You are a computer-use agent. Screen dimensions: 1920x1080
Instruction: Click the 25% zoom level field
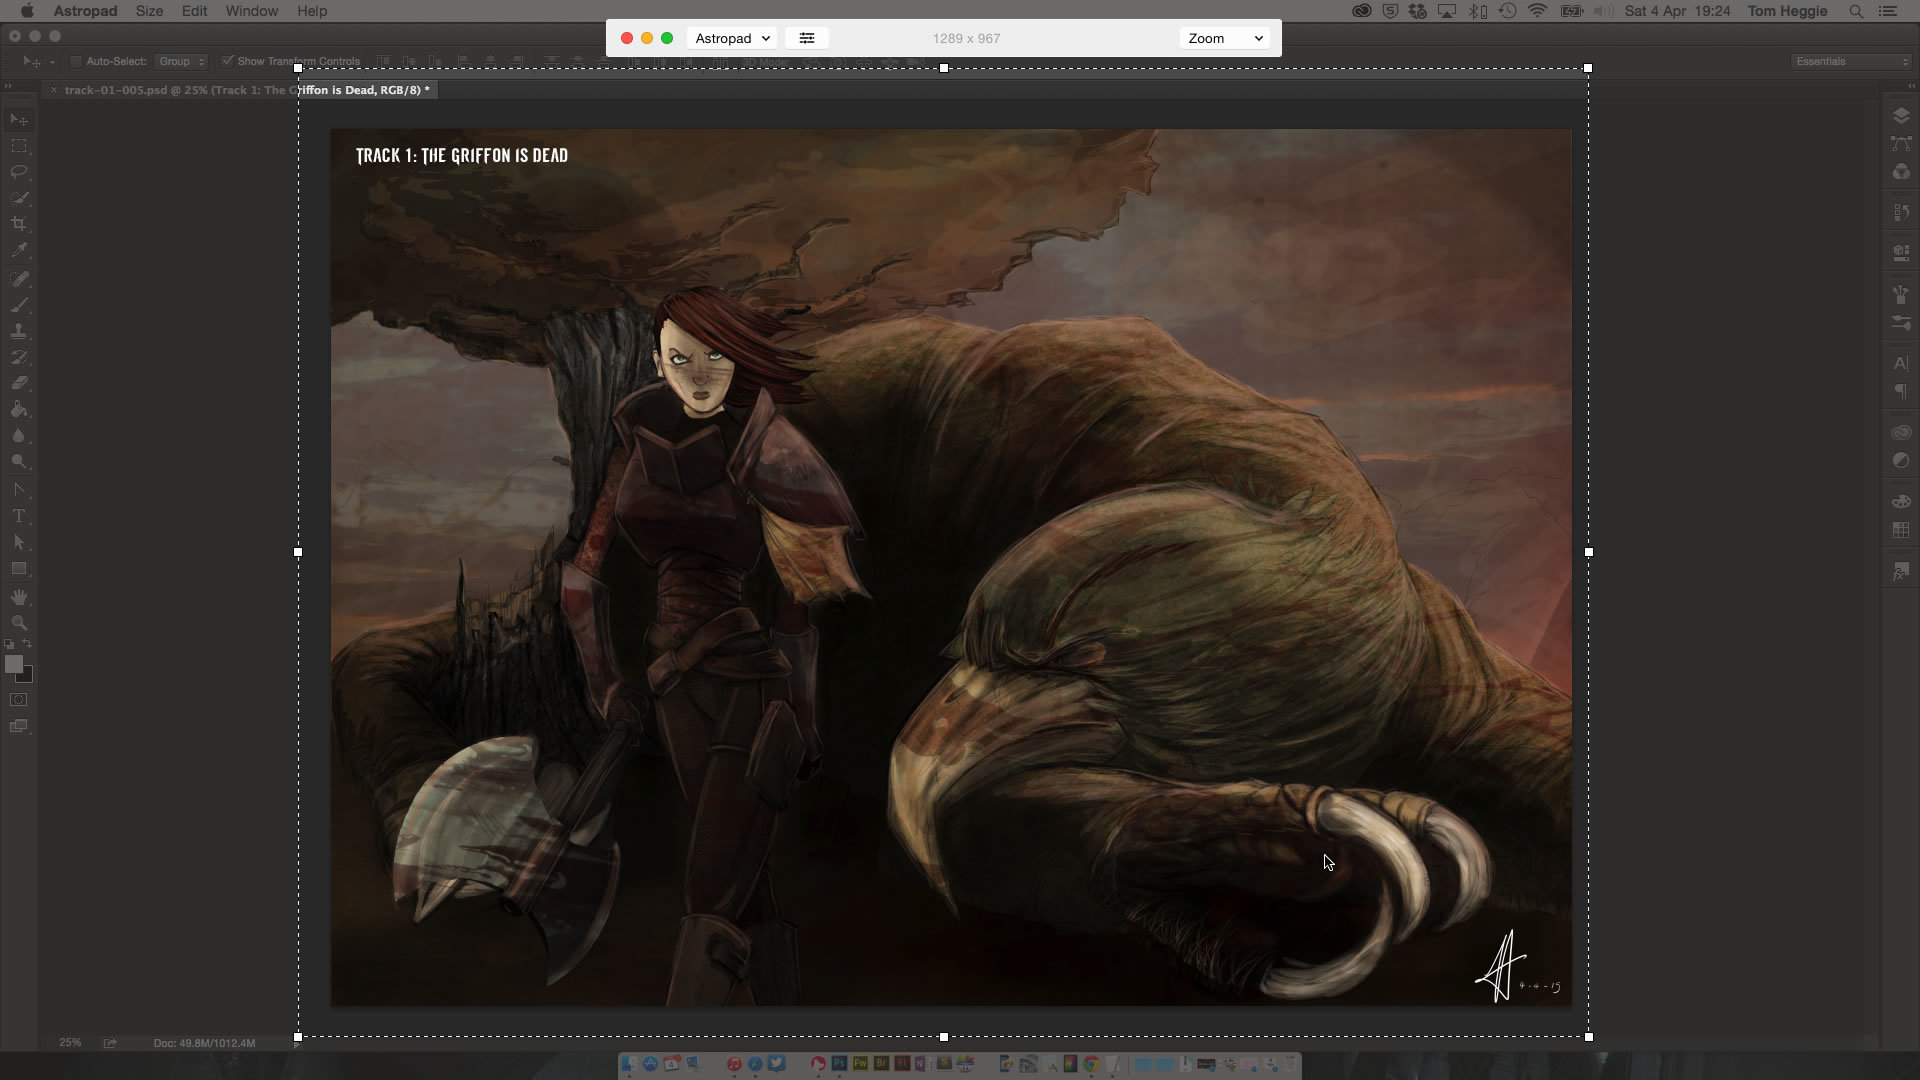click(x=70, y=1043)
